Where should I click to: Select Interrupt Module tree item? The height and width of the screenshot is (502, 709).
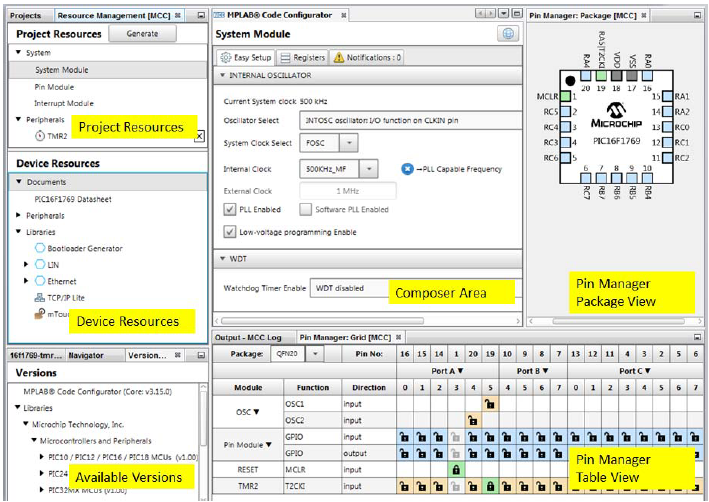pos(64,103)
